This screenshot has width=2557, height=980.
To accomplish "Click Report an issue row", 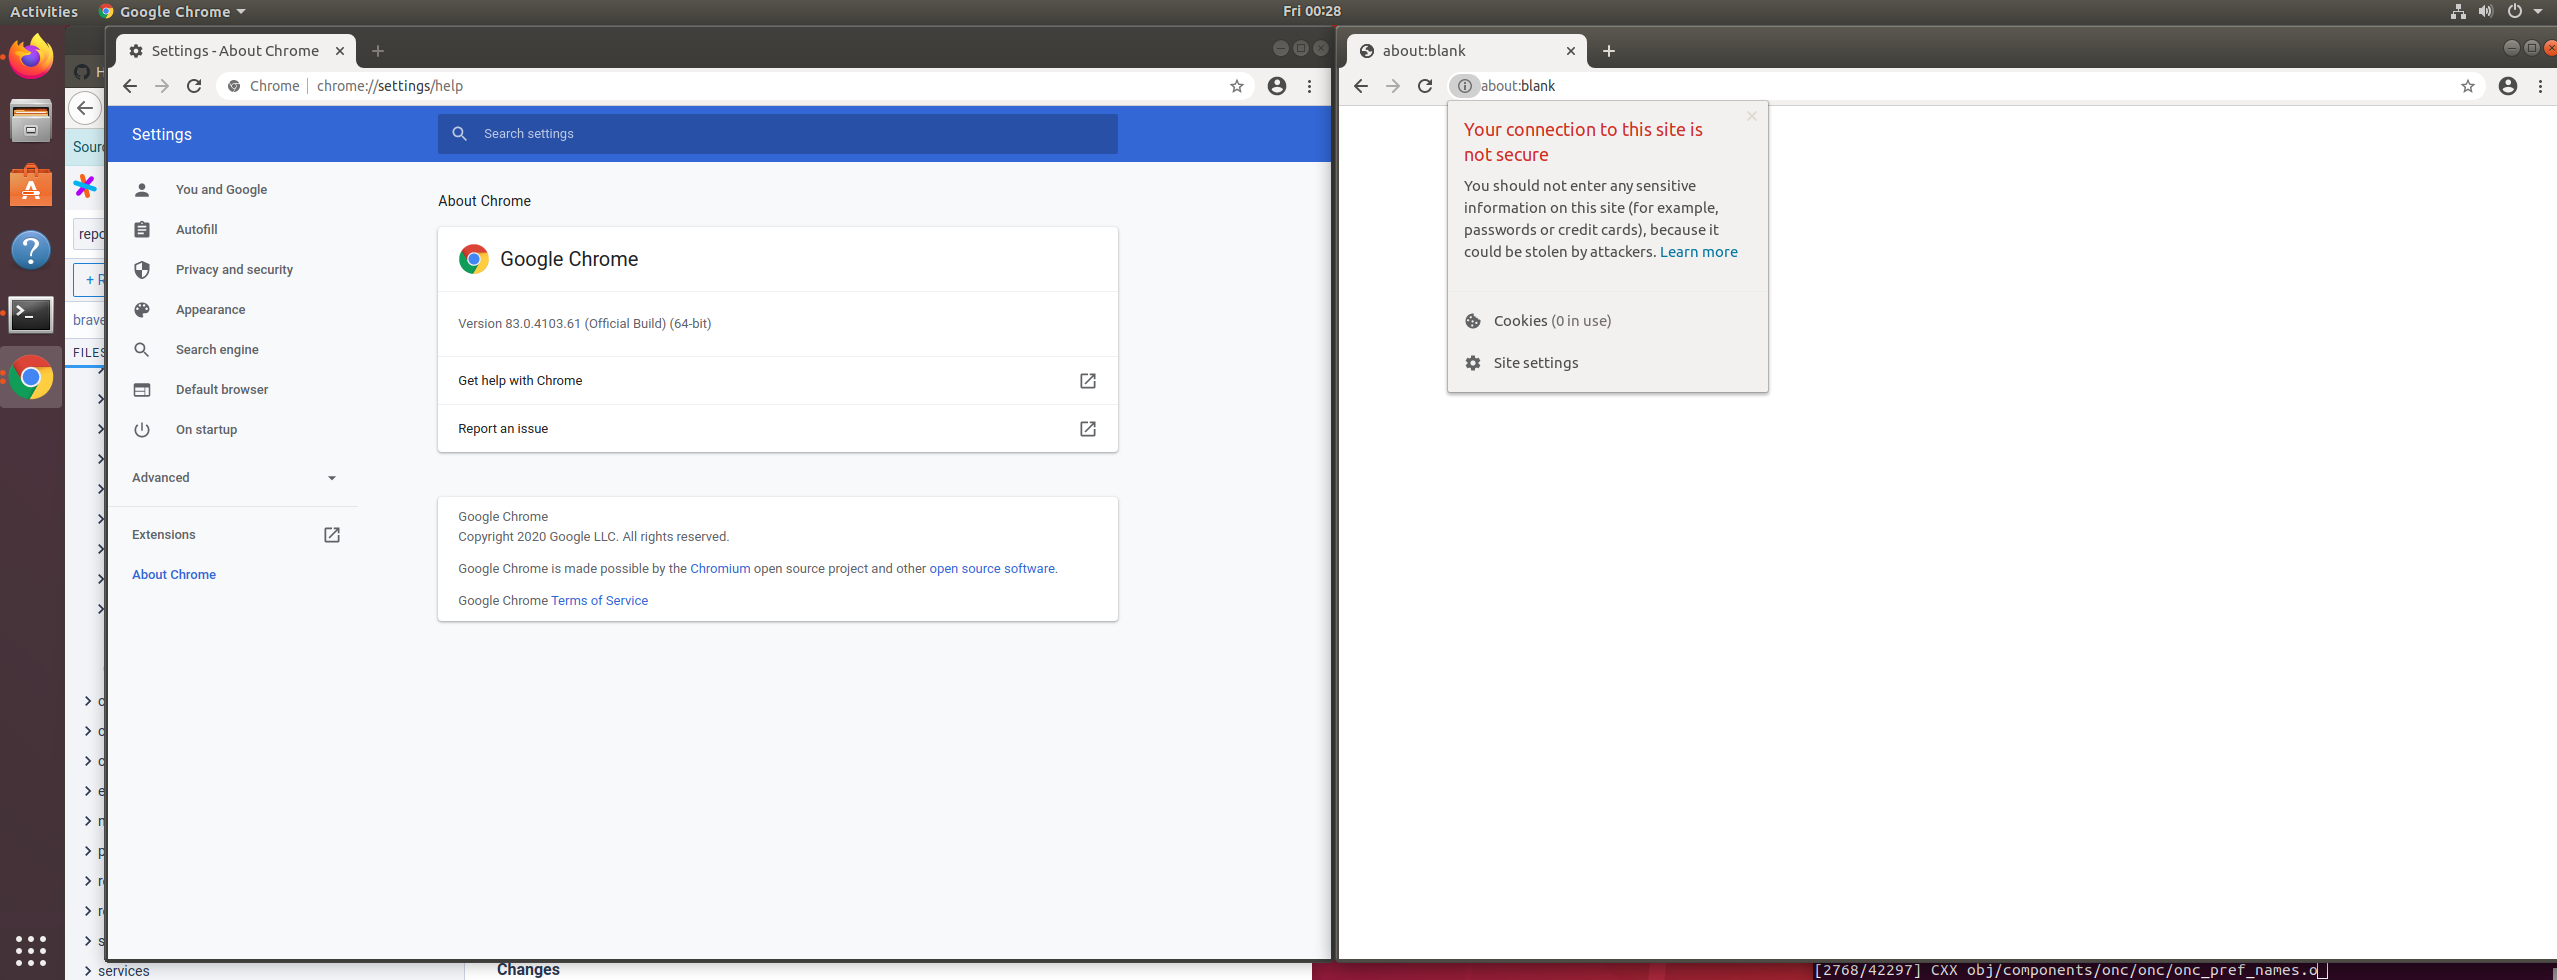I will pyautogui.click(x=777, y=429).
